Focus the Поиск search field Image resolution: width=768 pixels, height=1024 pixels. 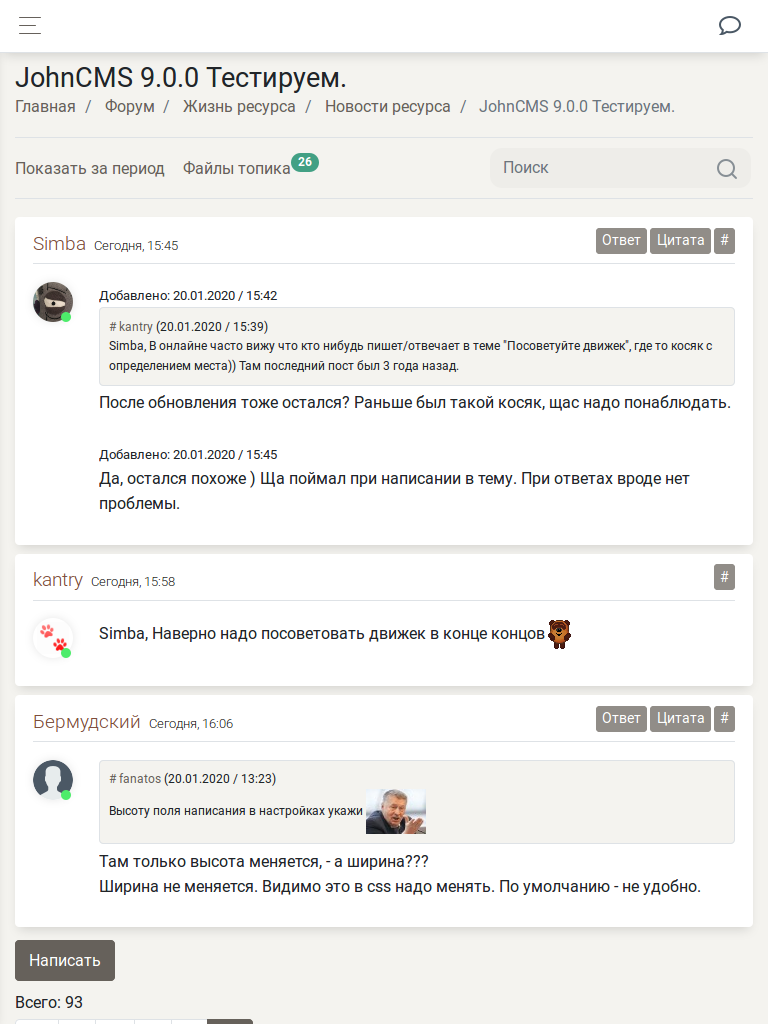tap(600, 168)
